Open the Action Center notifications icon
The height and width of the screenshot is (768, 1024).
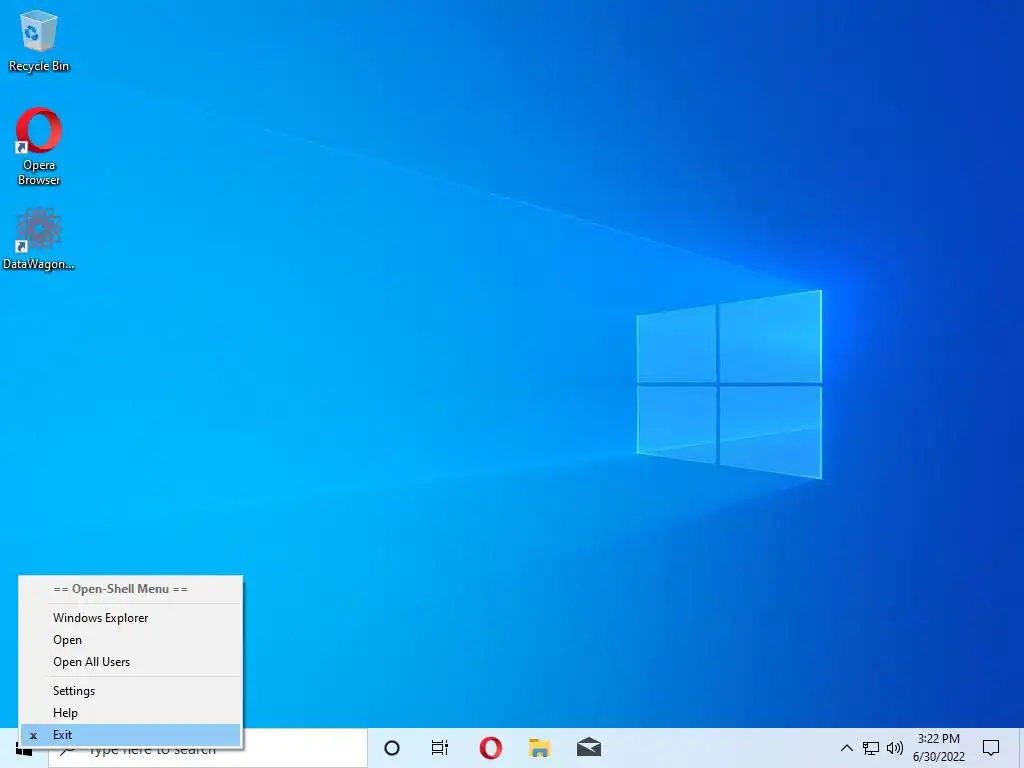pos(991,748)
